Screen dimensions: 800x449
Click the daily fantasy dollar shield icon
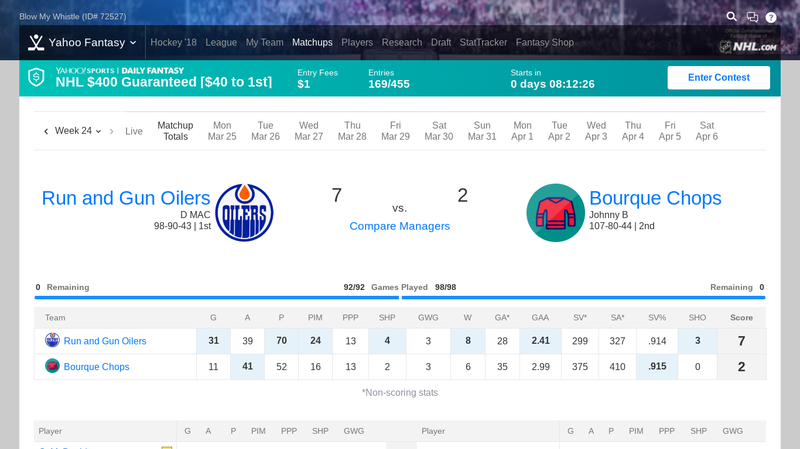tap(36, 78)
